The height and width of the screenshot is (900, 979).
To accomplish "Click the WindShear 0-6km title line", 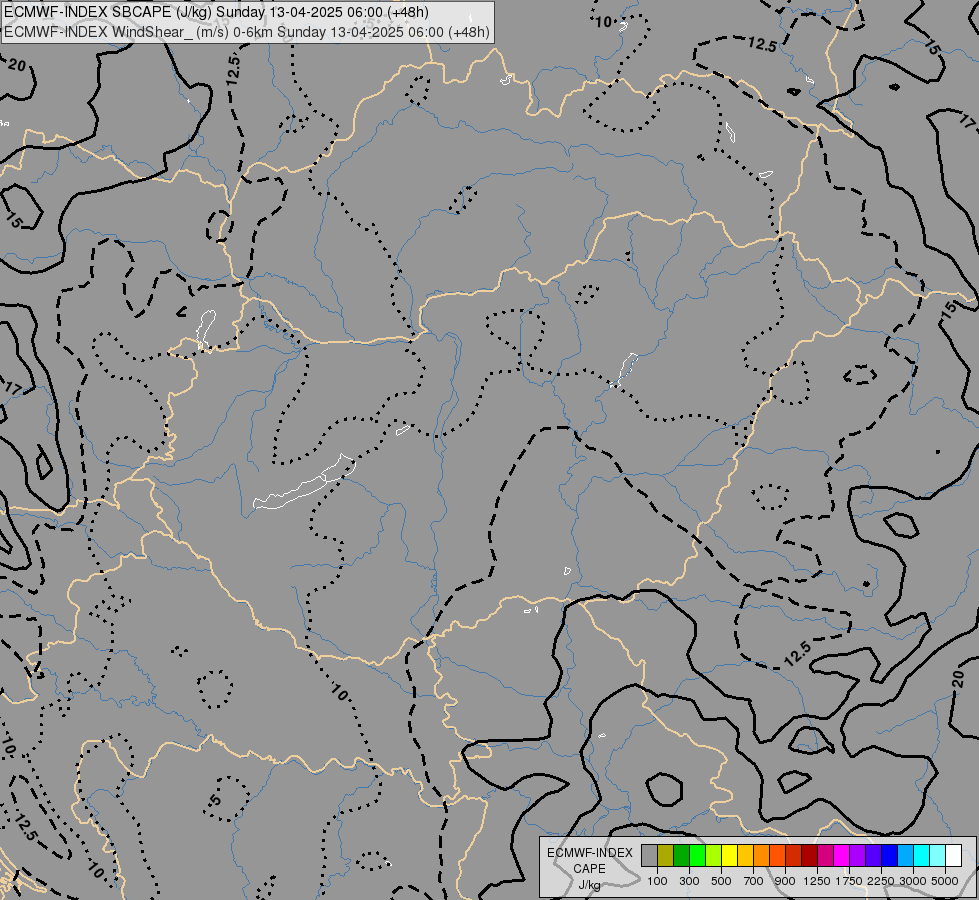I will [247, 32].
